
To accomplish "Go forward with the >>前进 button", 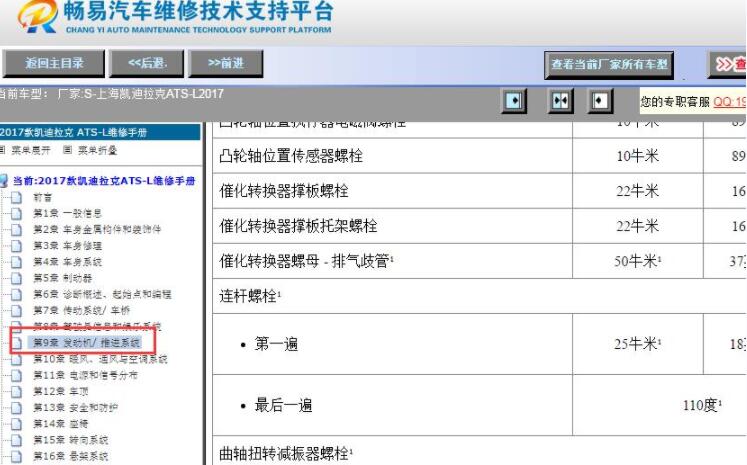I will click(x=226, y=63).
